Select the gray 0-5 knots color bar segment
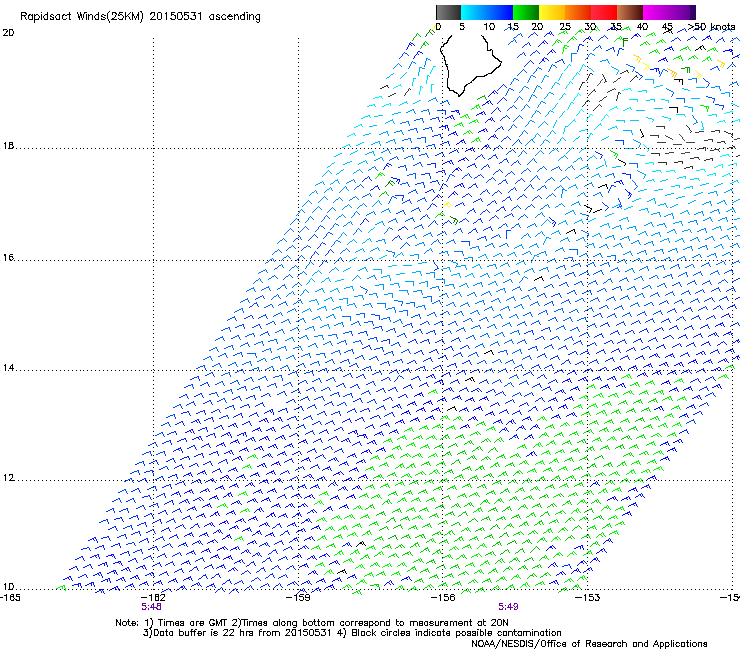The height and width of the screenshot is (650, 740). (x=448, y=12)
